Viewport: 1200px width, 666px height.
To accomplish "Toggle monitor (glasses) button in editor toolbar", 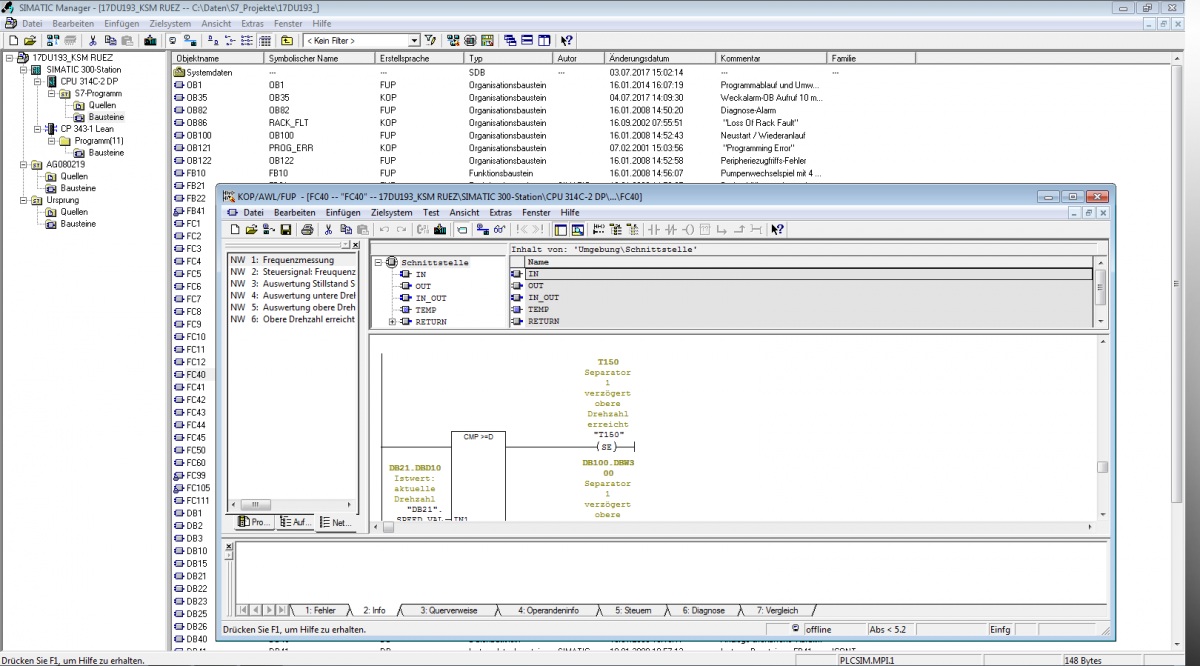I will click(498, 230).
